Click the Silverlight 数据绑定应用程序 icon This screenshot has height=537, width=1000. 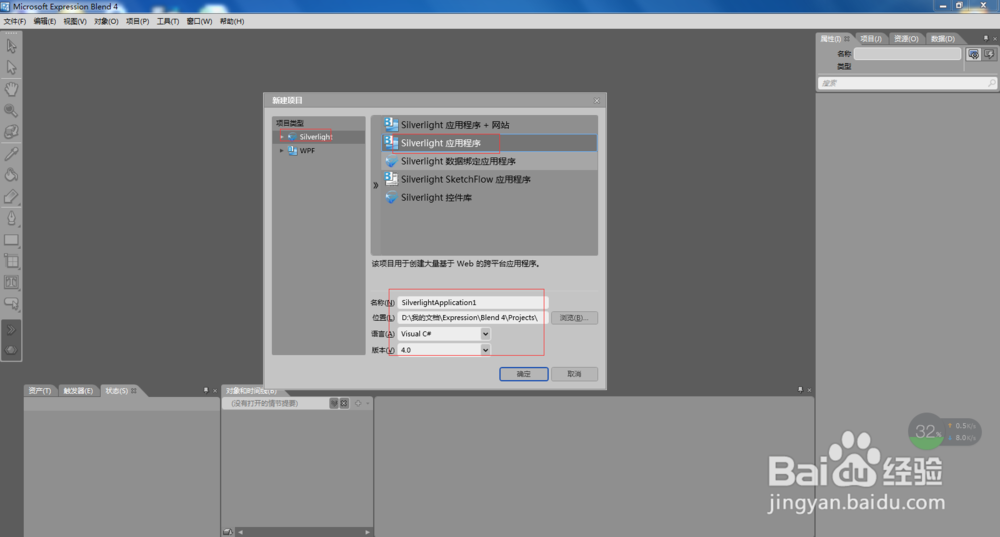point(391,161)
